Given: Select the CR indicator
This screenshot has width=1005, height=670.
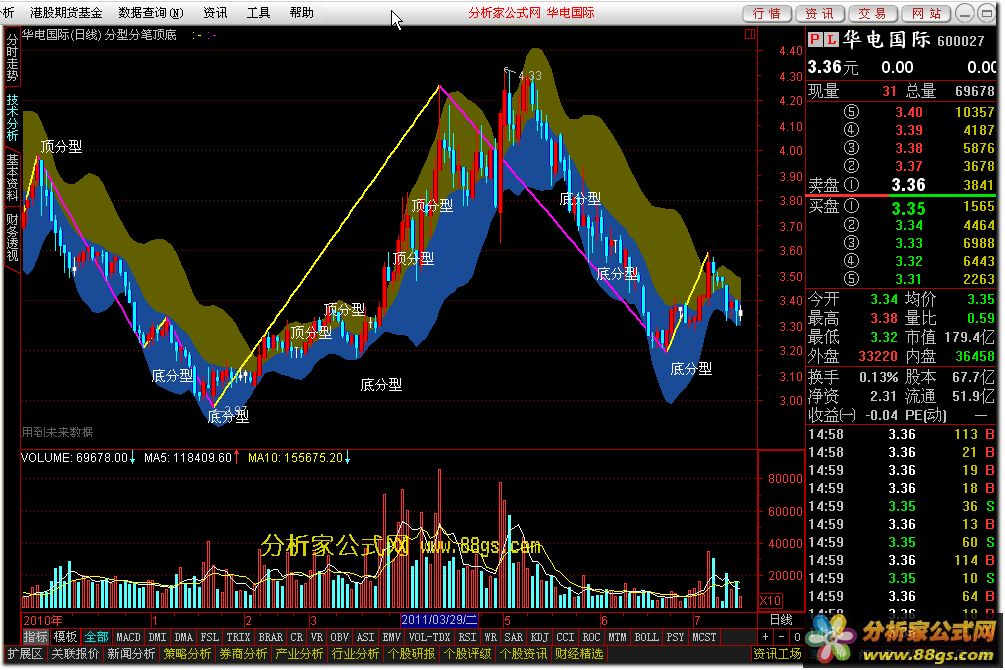Looking at the screenshot, I should pyautogui.click(x=297, y=637).
